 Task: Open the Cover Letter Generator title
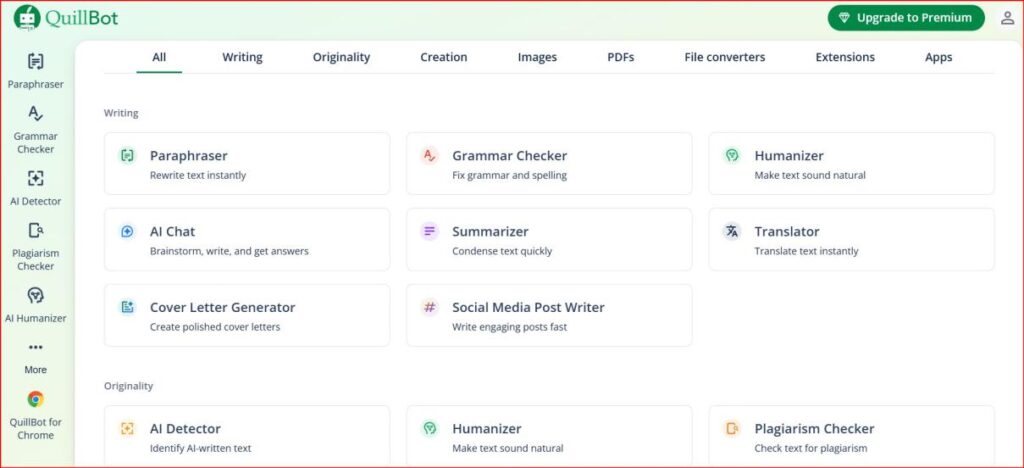(x=223, y=307)
